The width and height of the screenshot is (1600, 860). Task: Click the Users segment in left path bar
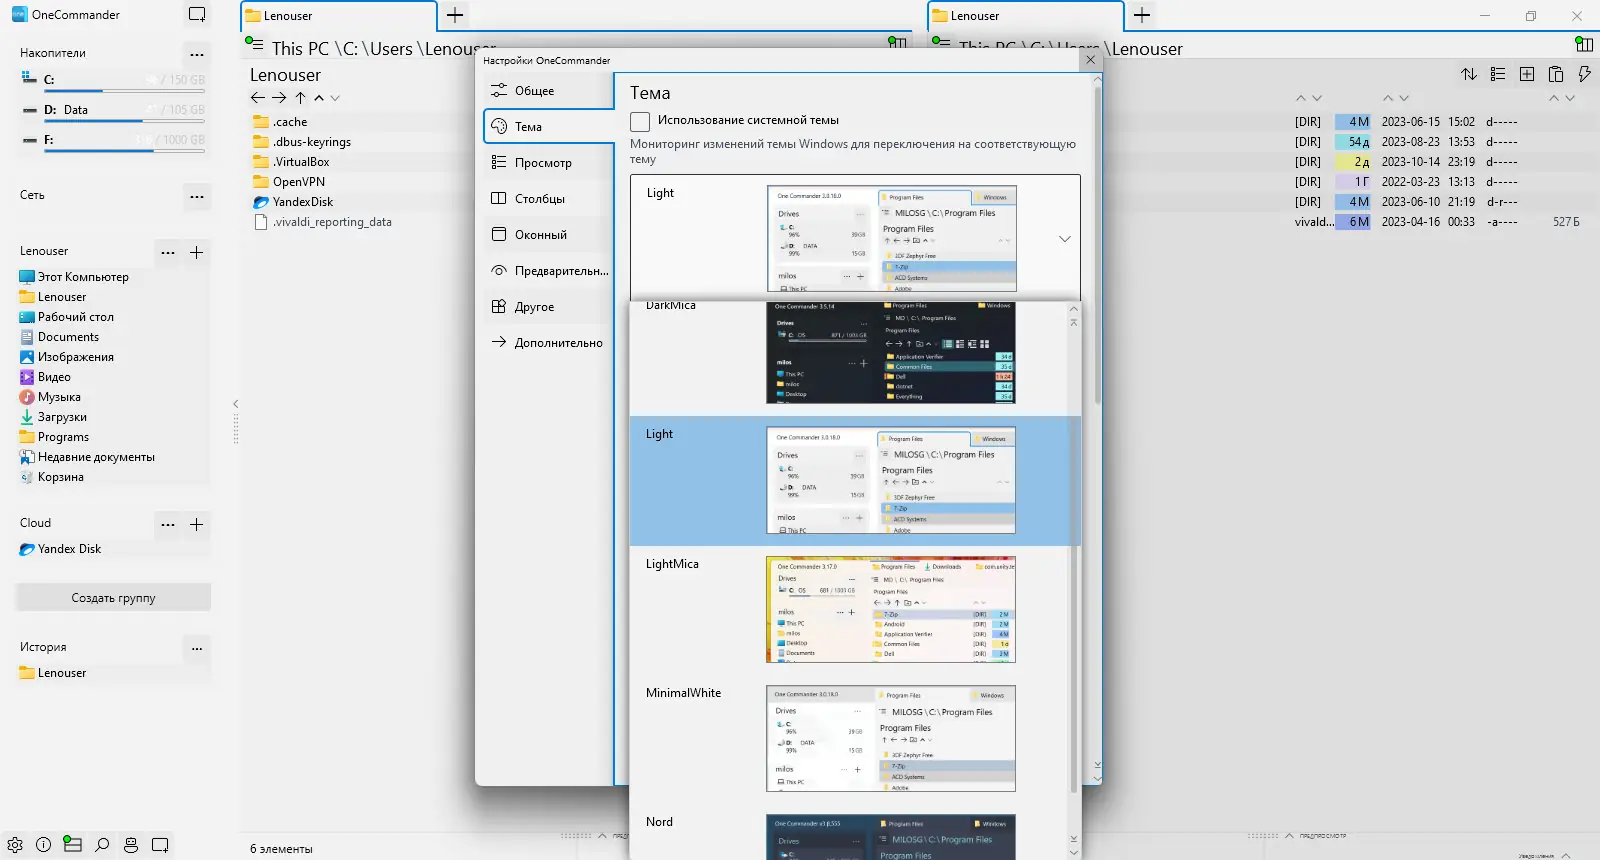[x=389, y=48]
